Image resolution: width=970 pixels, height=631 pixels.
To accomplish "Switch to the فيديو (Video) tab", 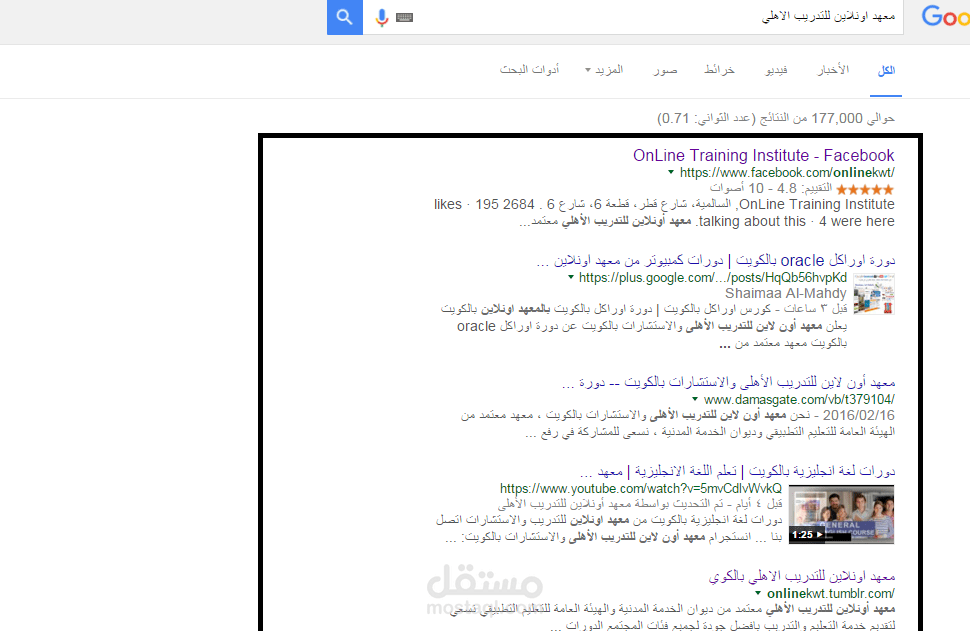I will (776, 70).
